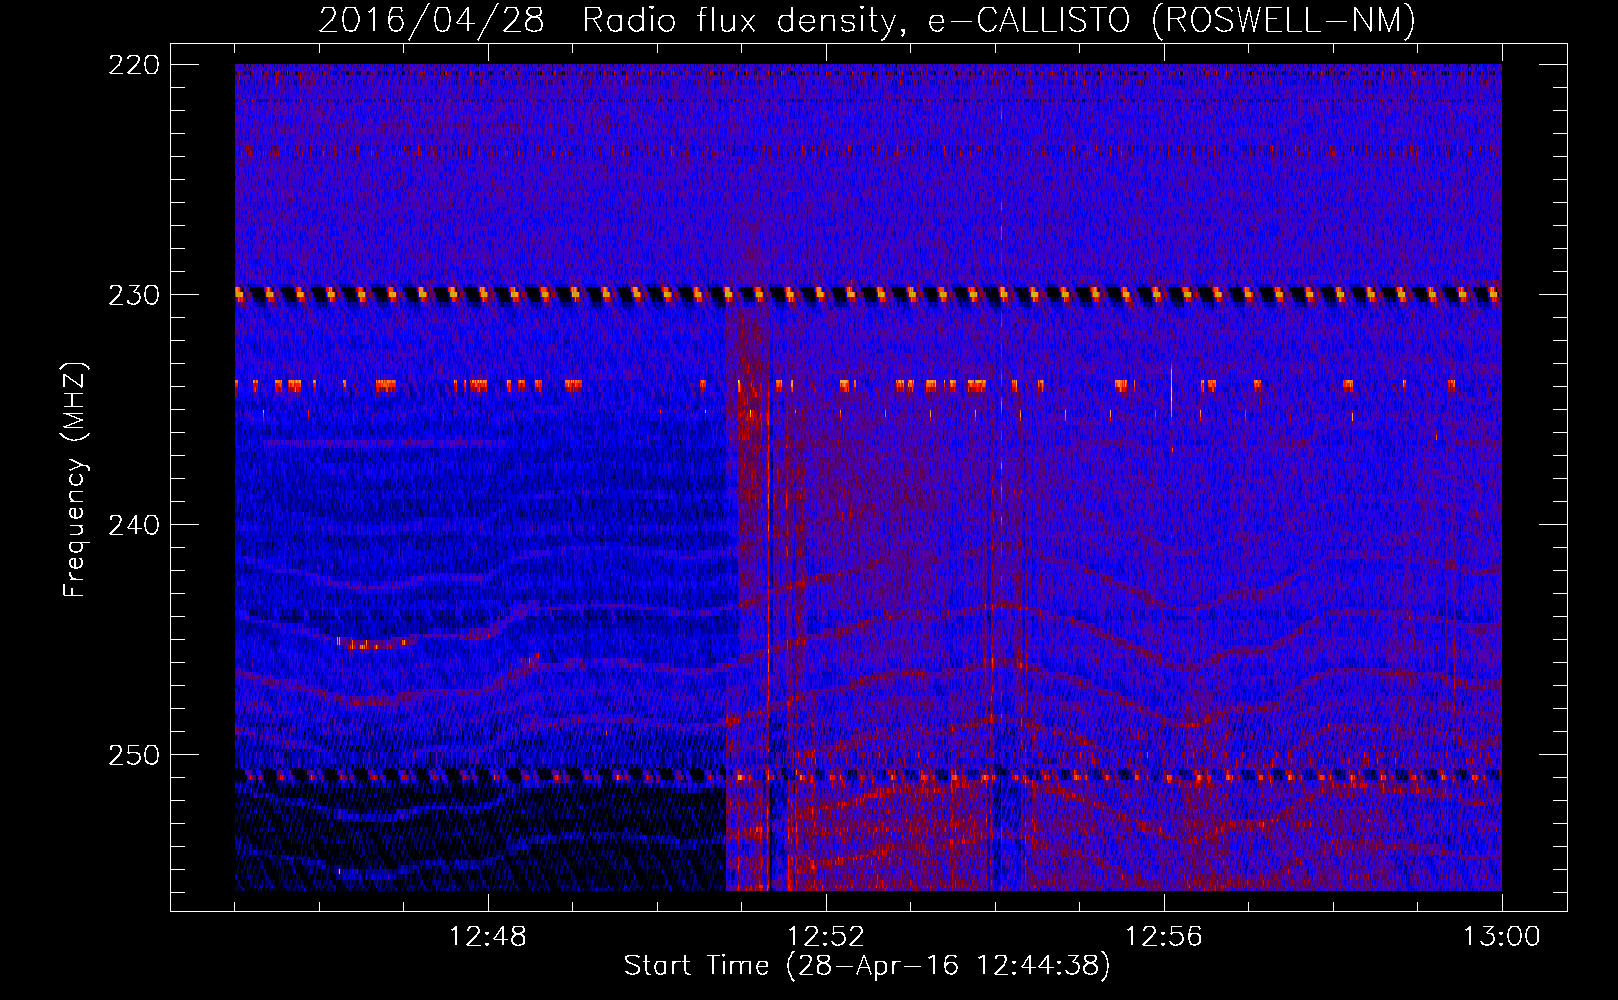
Task: Click the 230 frequency tick label
Action: (x=133, y=295)
